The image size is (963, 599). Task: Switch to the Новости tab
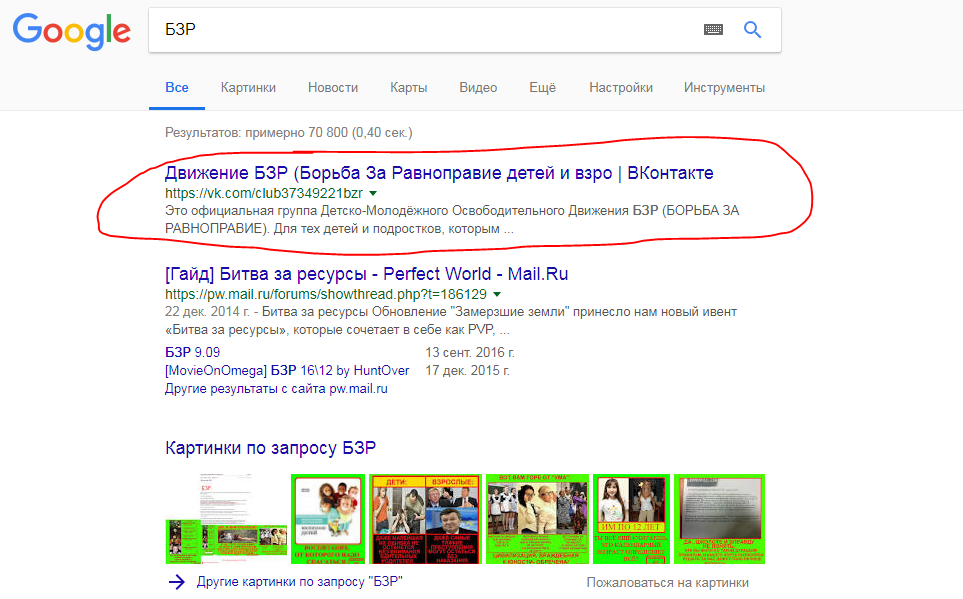coord(333,88)
